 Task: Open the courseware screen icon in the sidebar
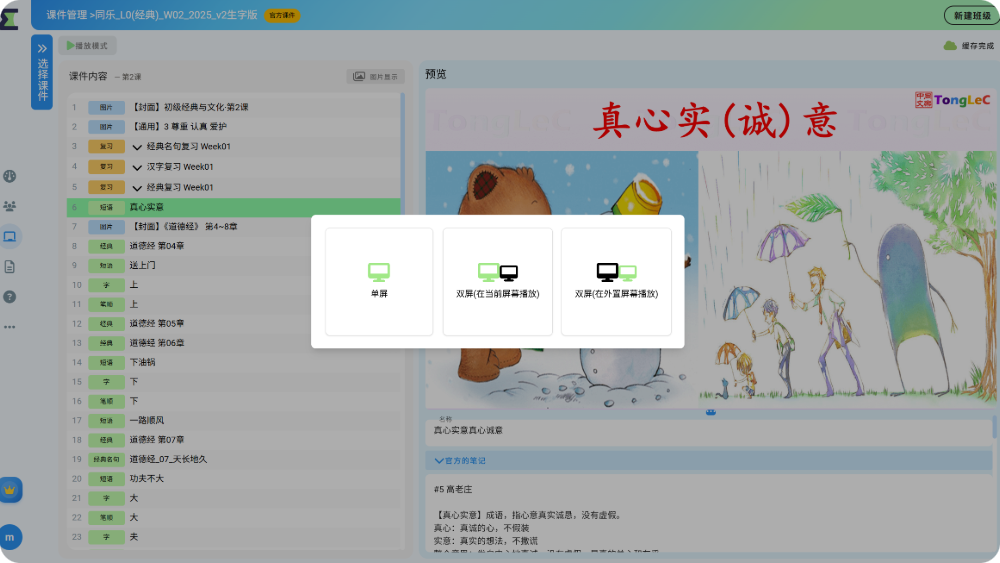coord(10,237)
